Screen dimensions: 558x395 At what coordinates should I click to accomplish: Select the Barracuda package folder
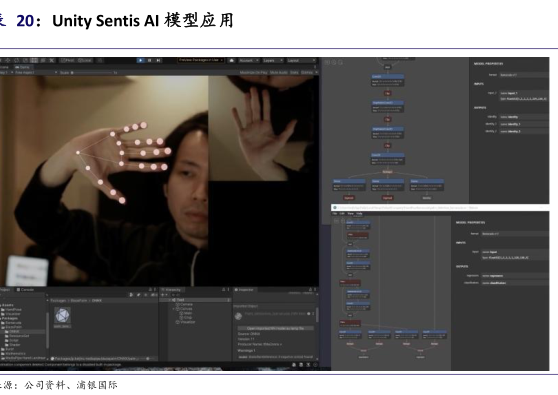tap(11, 323)
